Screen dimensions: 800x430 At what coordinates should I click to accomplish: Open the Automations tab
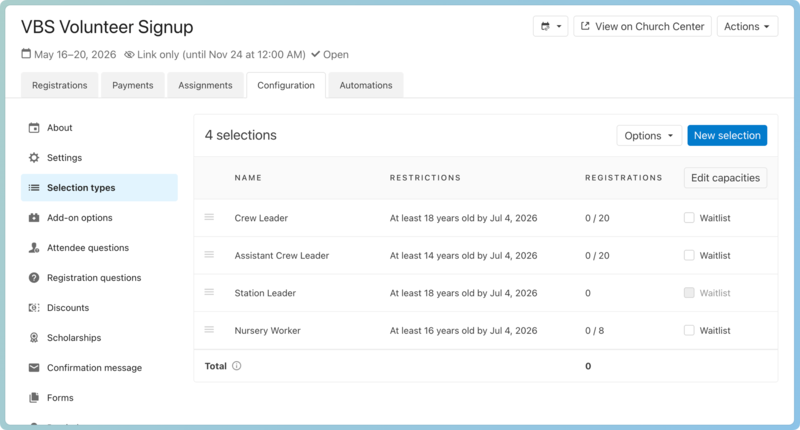pos(365,86)
